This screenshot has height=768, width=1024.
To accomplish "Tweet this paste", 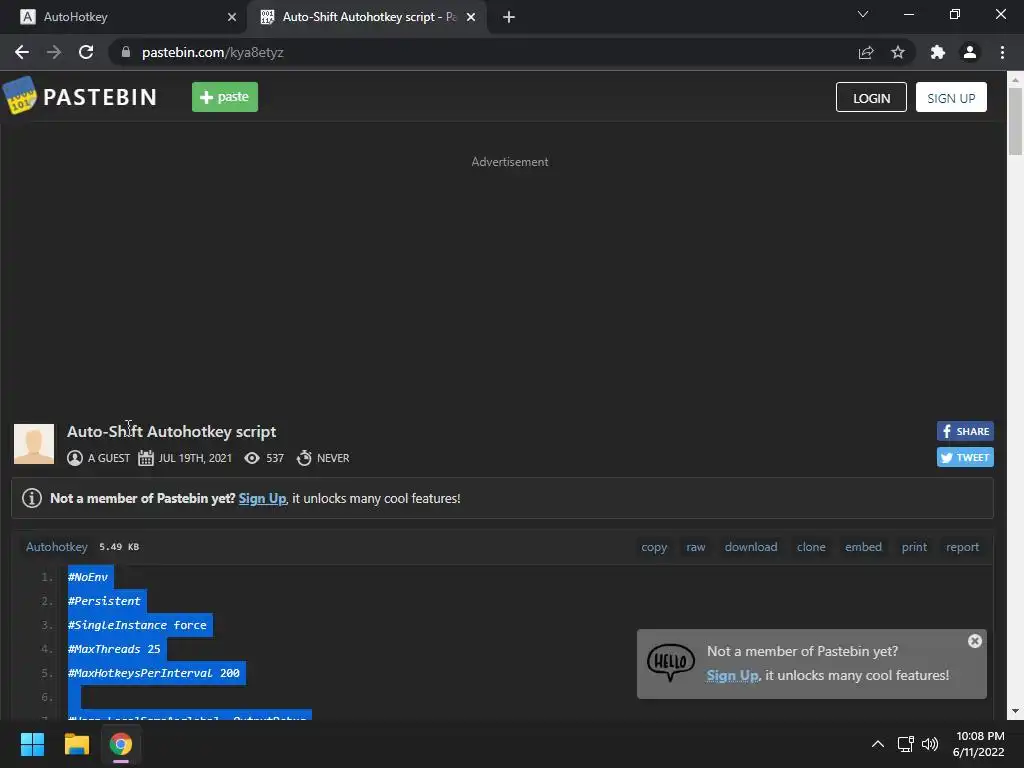I will point(965,457).
